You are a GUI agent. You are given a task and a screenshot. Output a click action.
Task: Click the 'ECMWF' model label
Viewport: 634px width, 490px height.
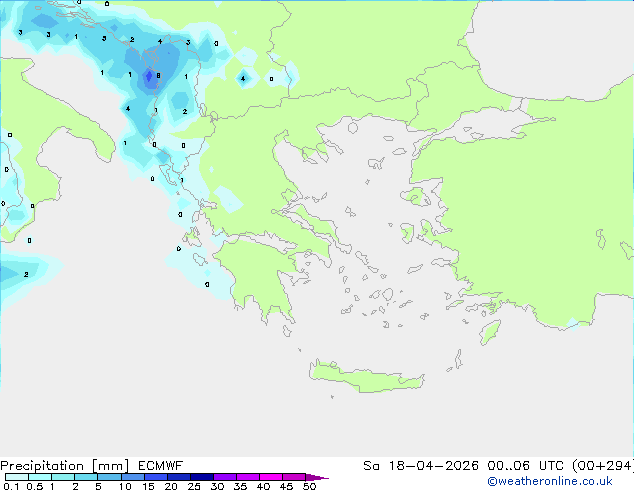pos(161,466)
